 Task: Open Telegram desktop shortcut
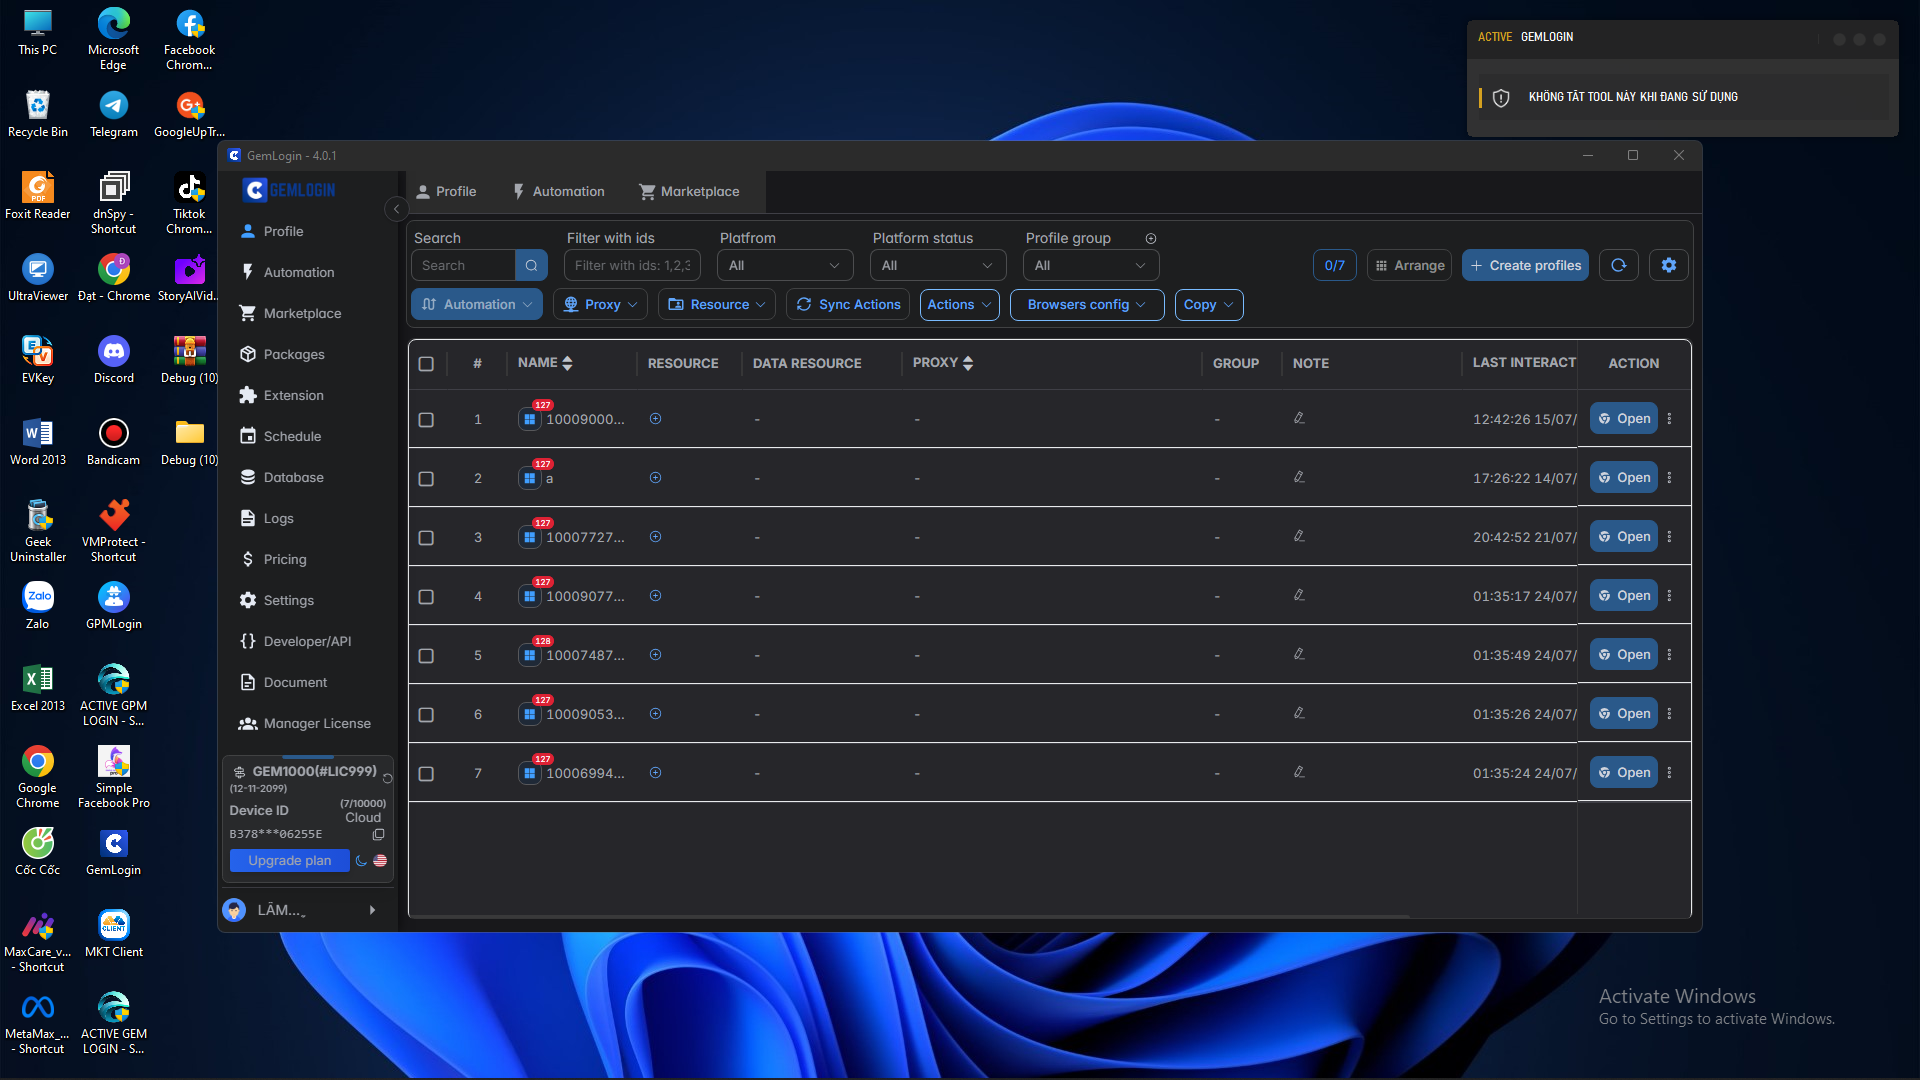pos(113,113)
